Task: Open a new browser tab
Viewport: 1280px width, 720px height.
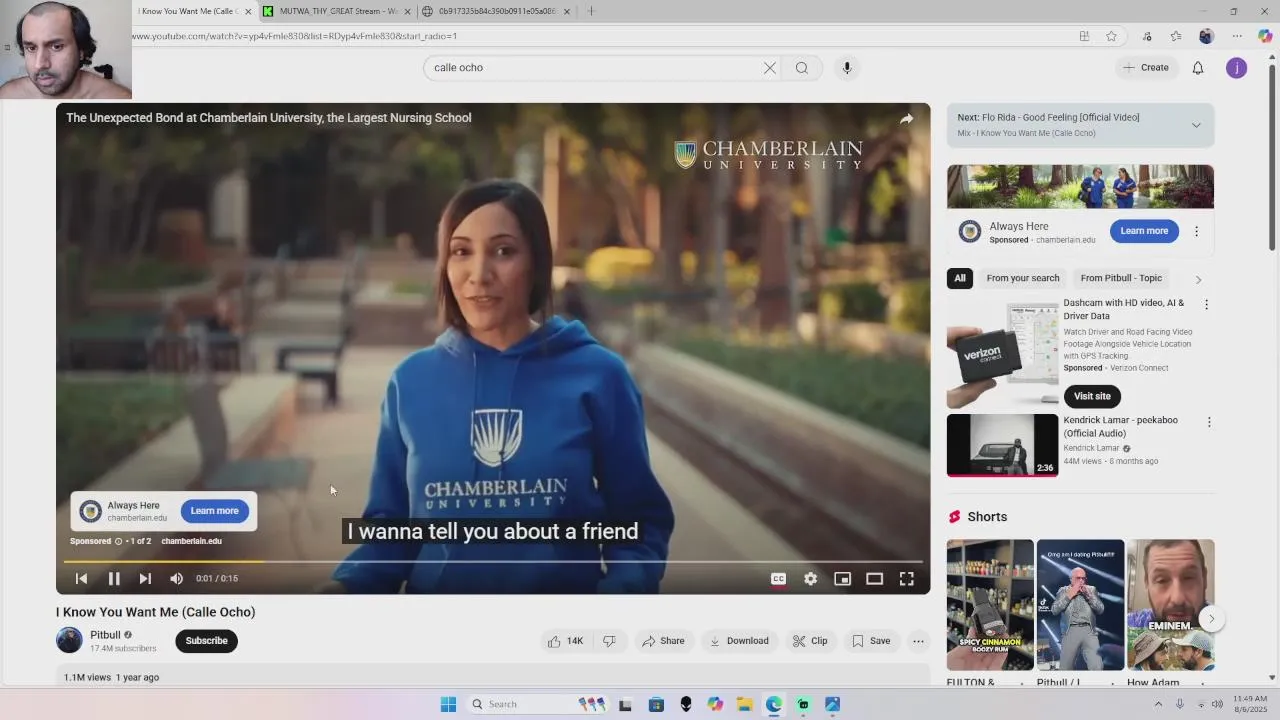Action: click(x=590, y=11)
